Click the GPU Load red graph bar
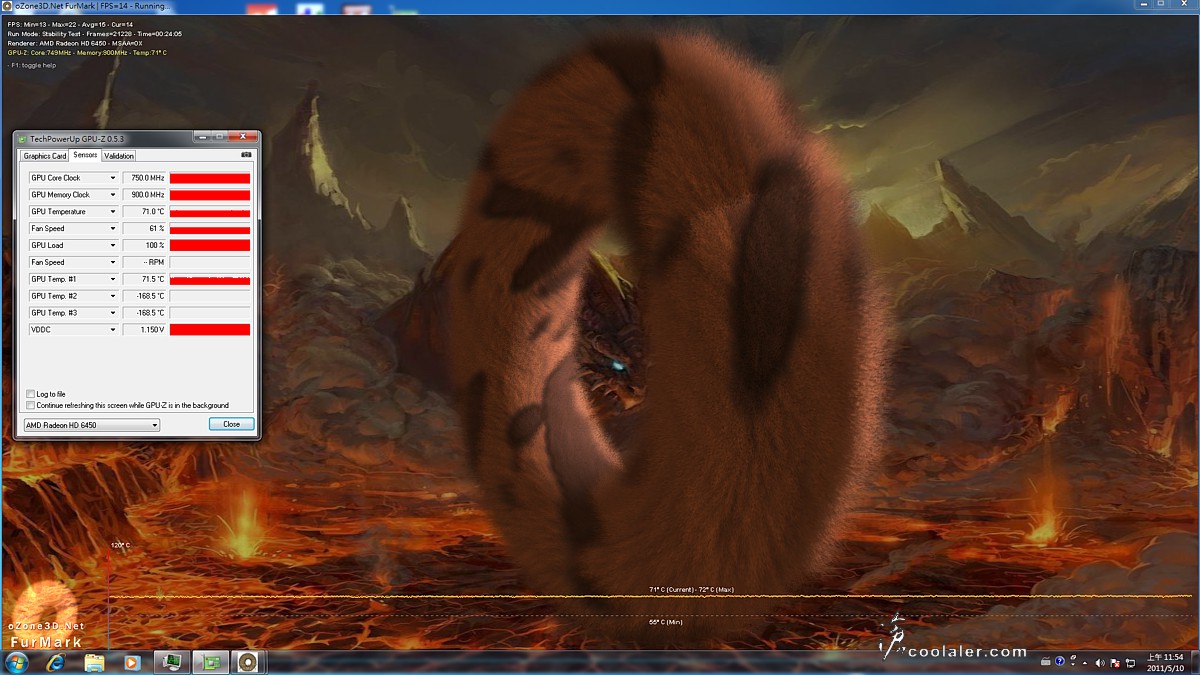This screenshot has height=675, width=1200. 210,245
